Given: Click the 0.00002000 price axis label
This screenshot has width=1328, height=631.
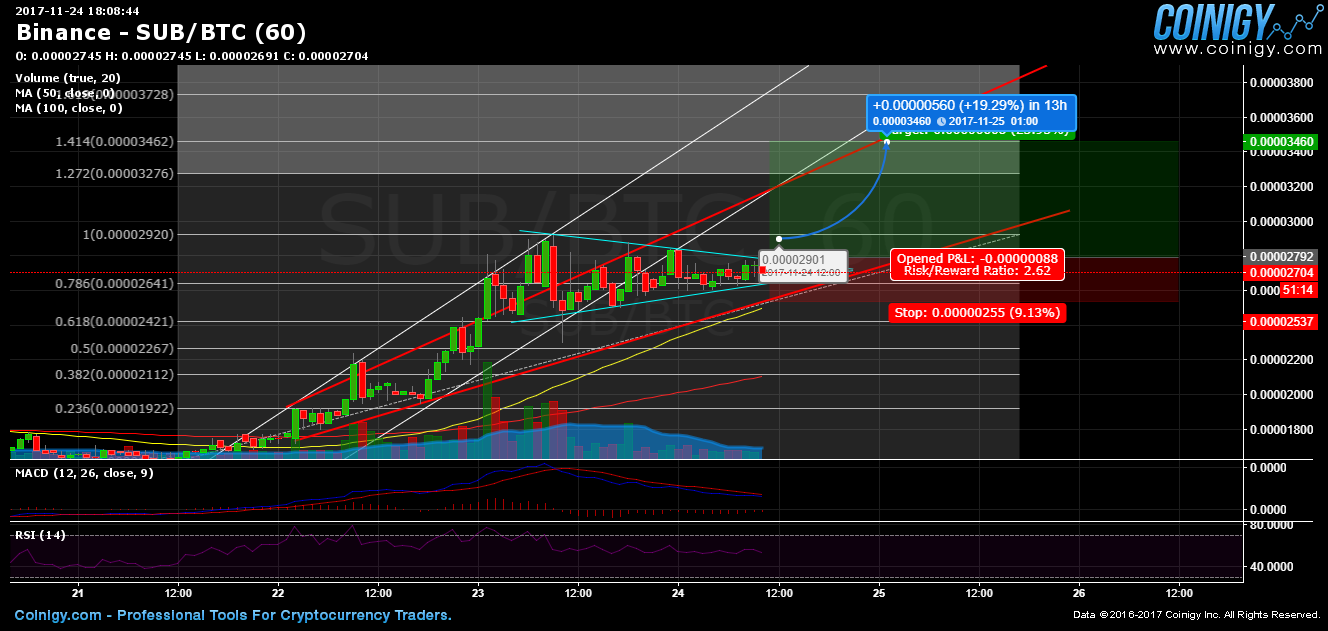Looking at the screenshot, I should tap(1284, 395).
